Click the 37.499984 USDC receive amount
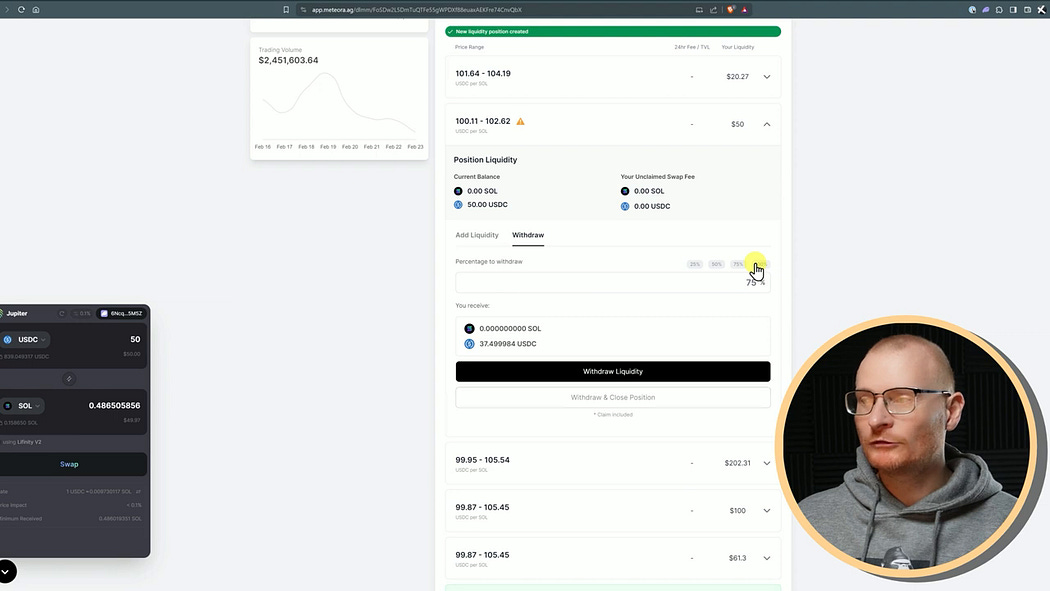 (x=508, y=344)
